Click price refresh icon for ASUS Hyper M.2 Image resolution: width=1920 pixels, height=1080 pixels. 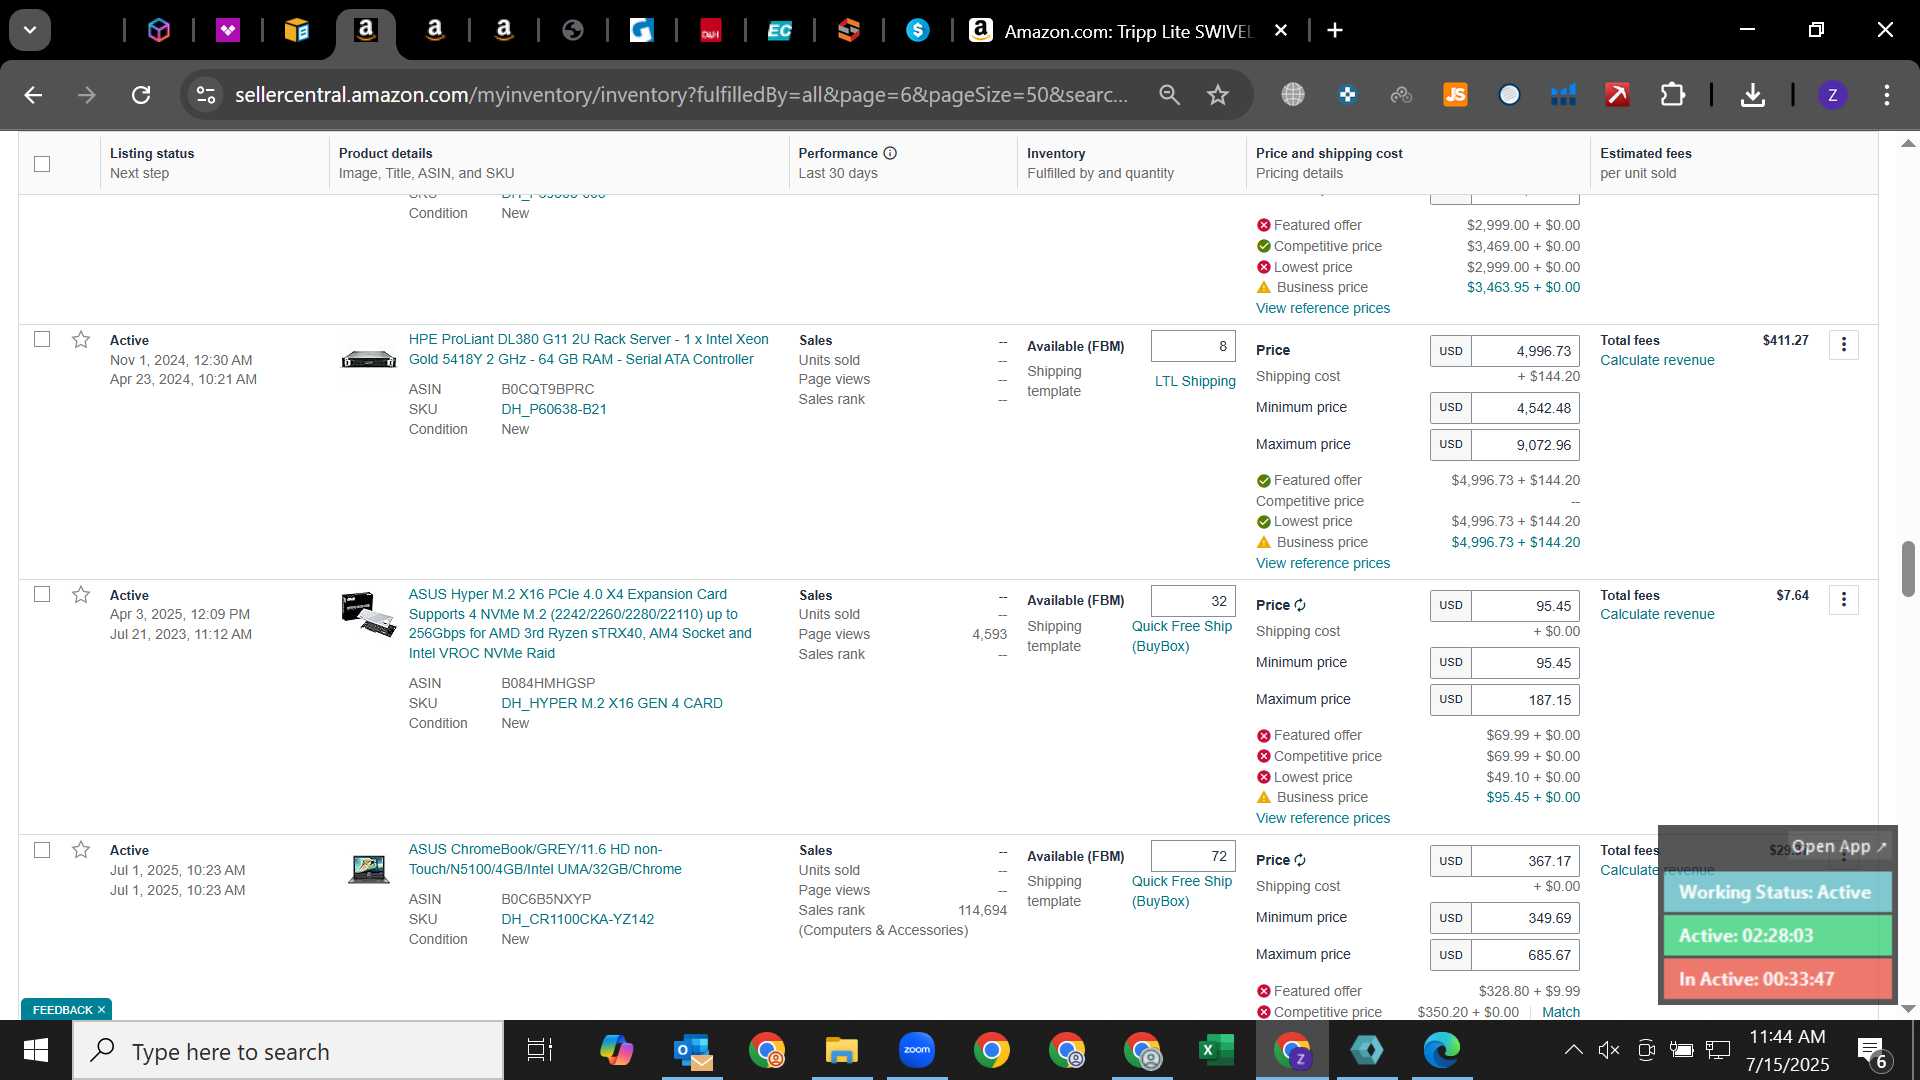1300,606
